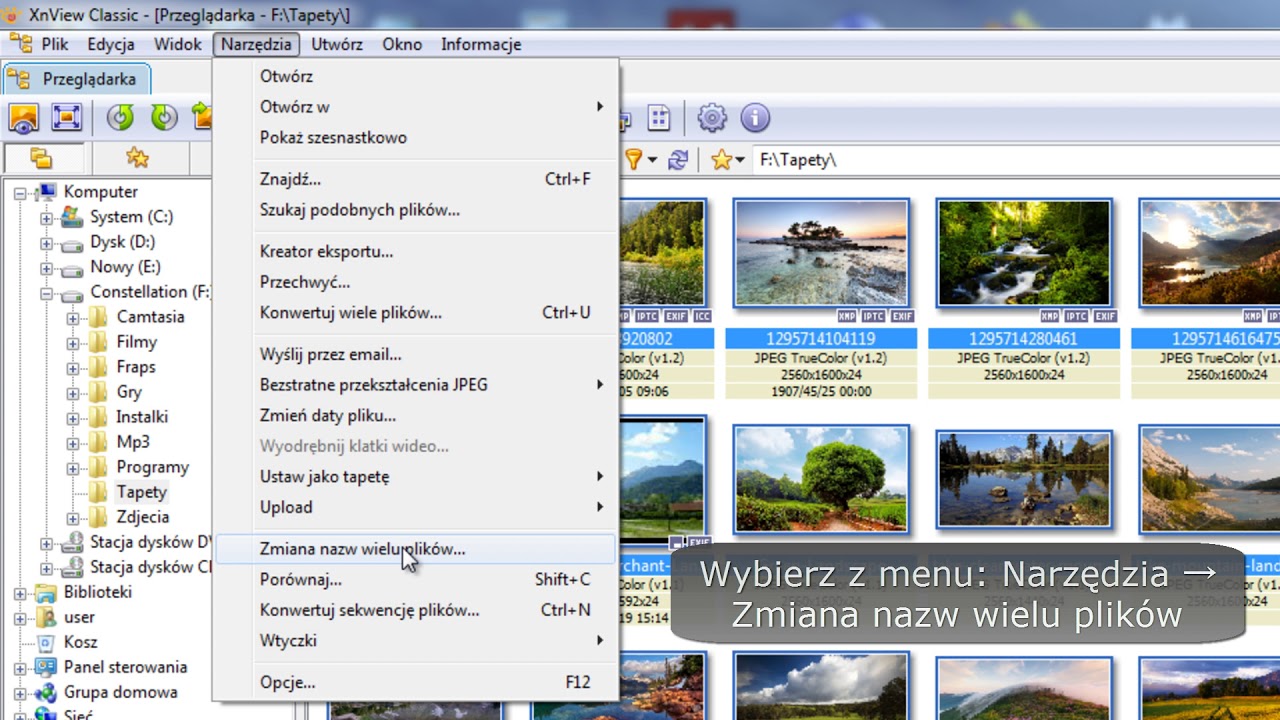Screen dimensions: 1280x720
Task: Select the folders tab icon in the left panel
Action: (x=41, y=158)
